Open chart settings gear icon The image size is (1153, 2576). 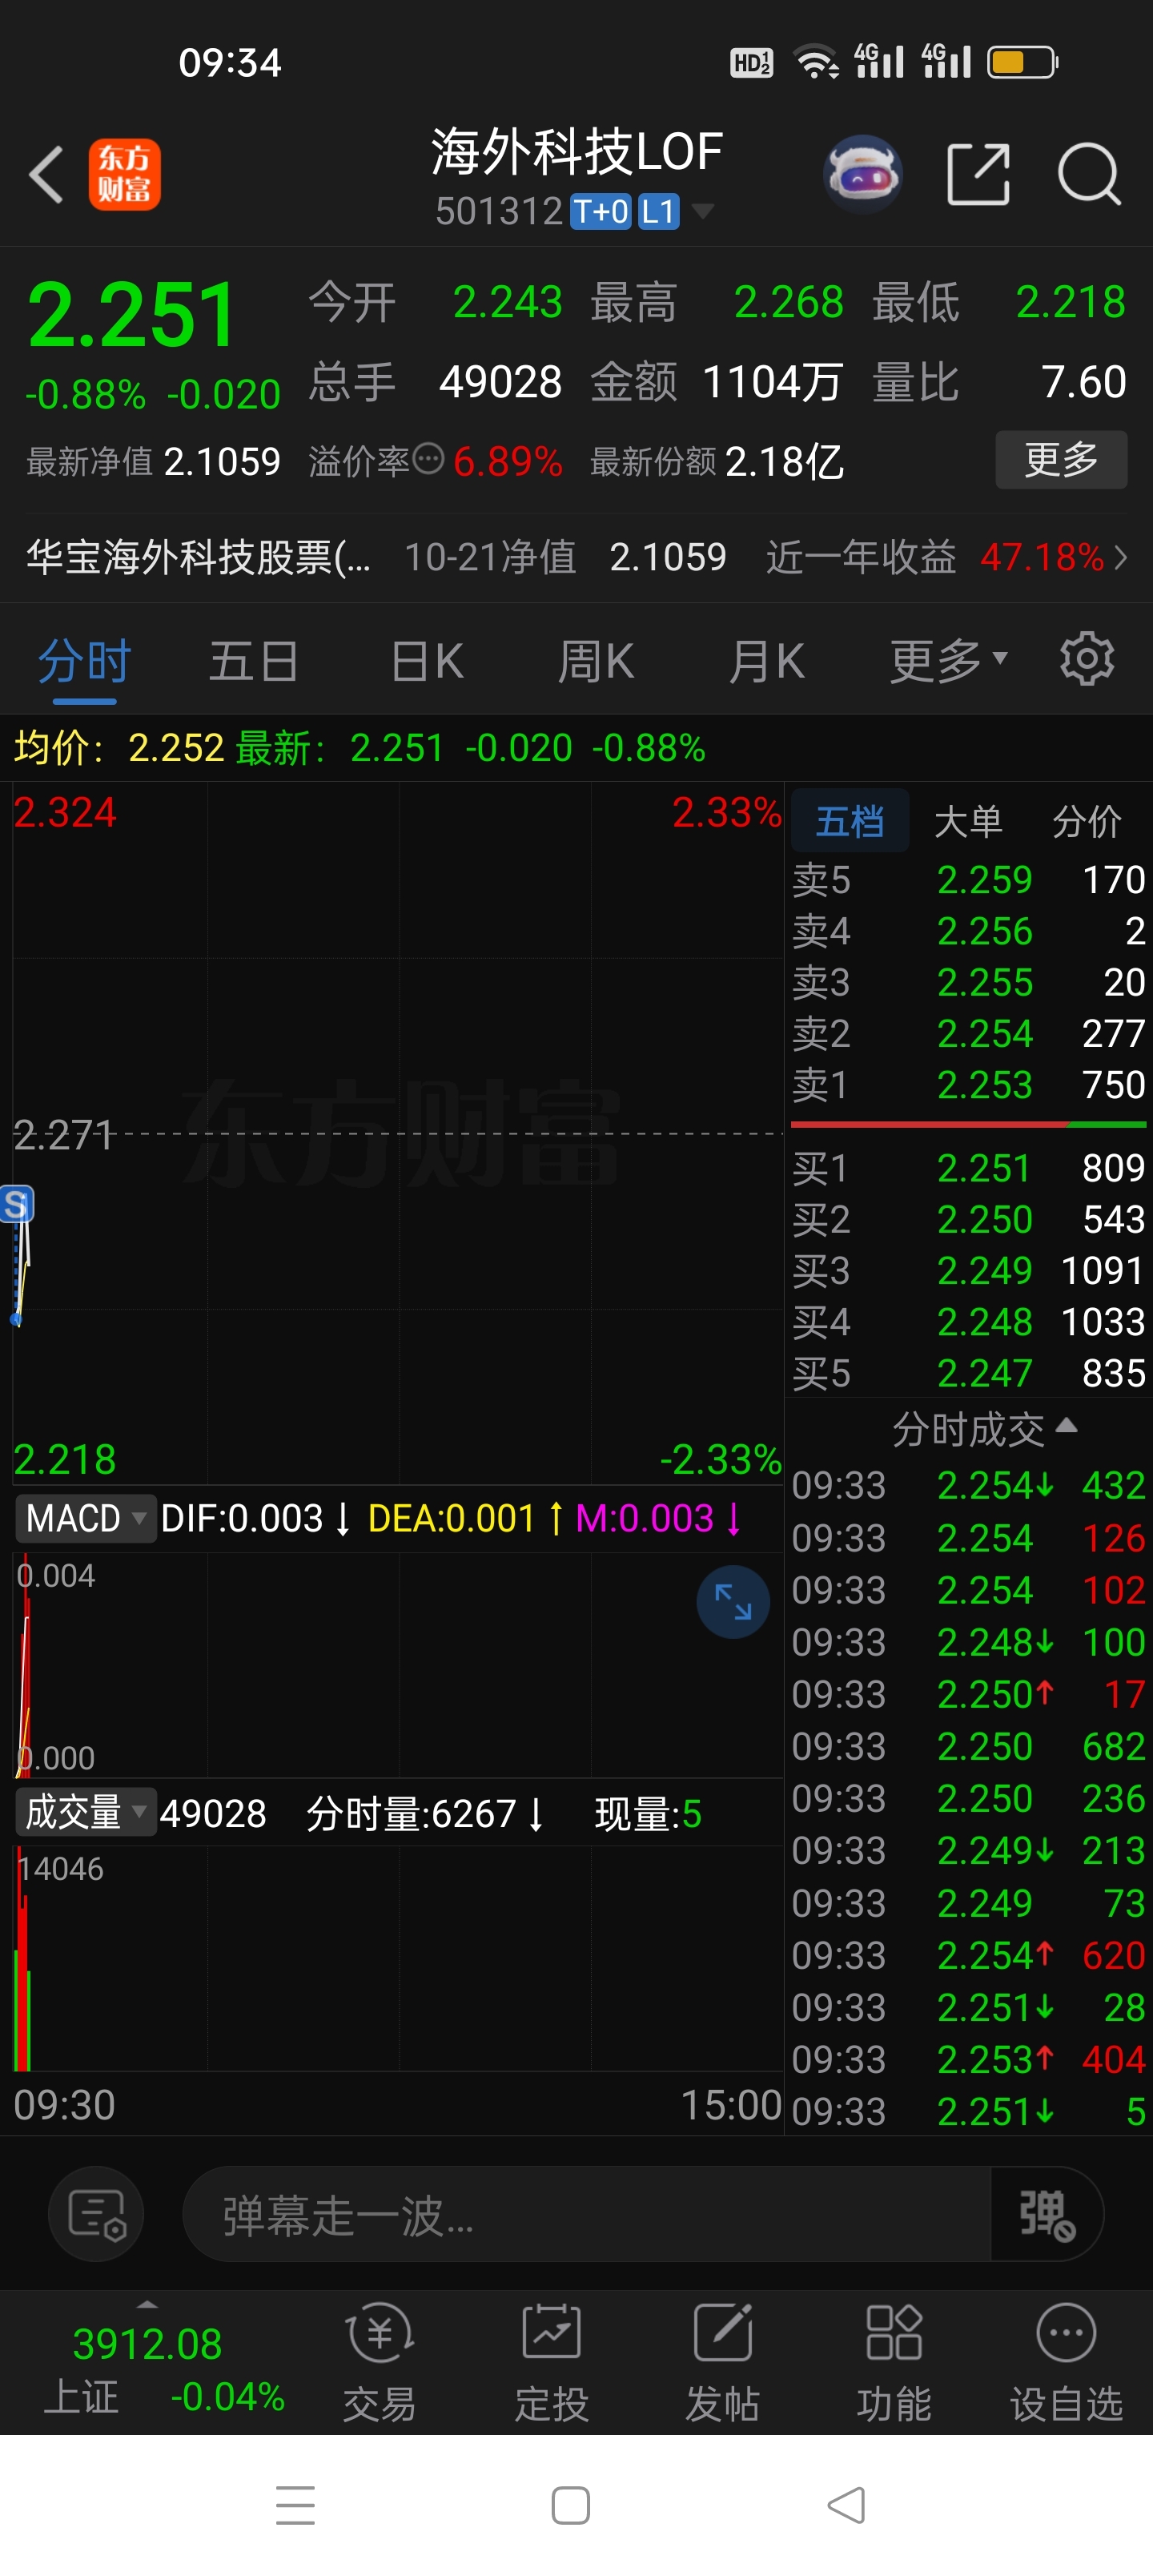point(1087,659)
